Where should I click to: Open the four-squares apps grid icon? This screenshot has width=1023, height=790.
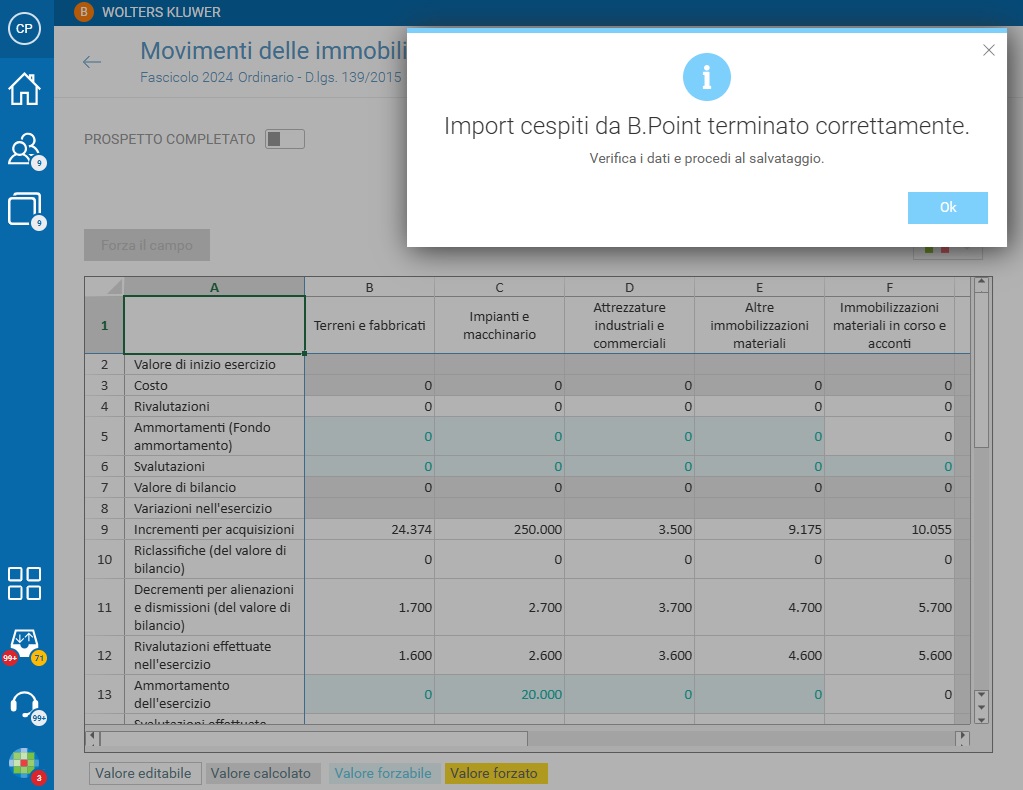24,583
